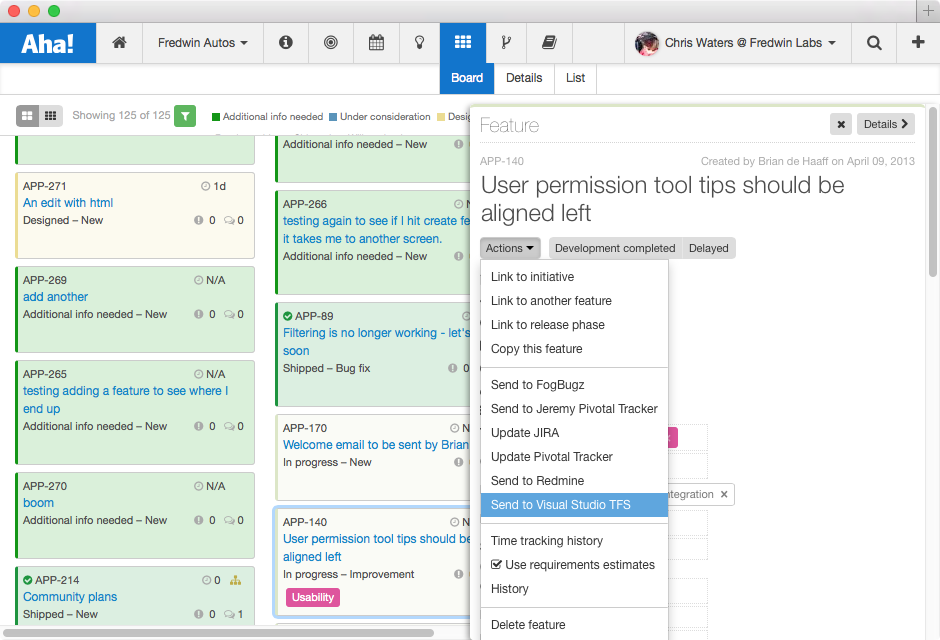
Task: Open a new browser tab with plus
Action: pyautogui.click(x=928, y=11)
